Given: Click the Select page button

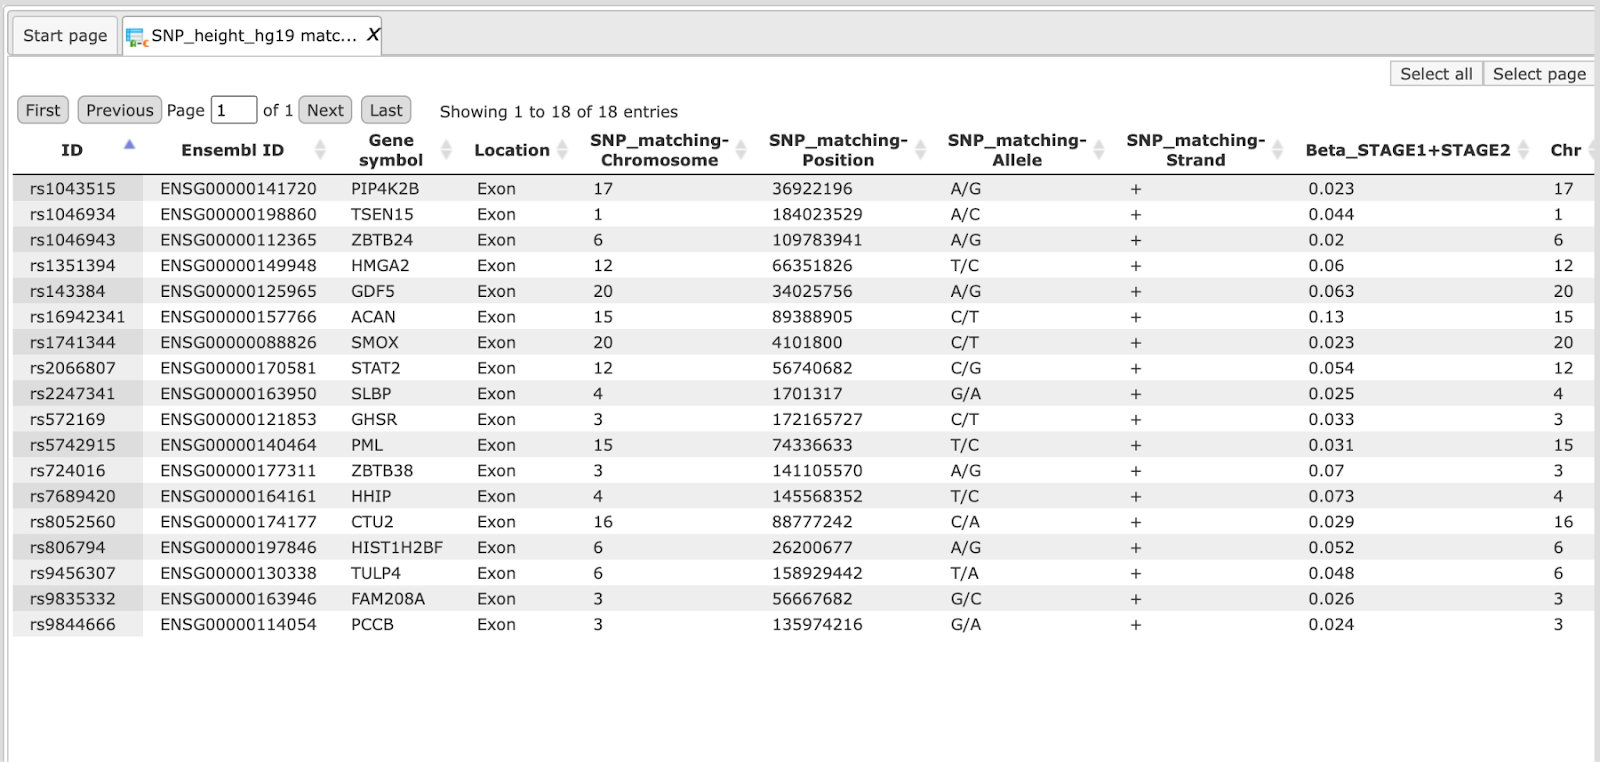Looking at the screenshot, I should [1539, 74].
